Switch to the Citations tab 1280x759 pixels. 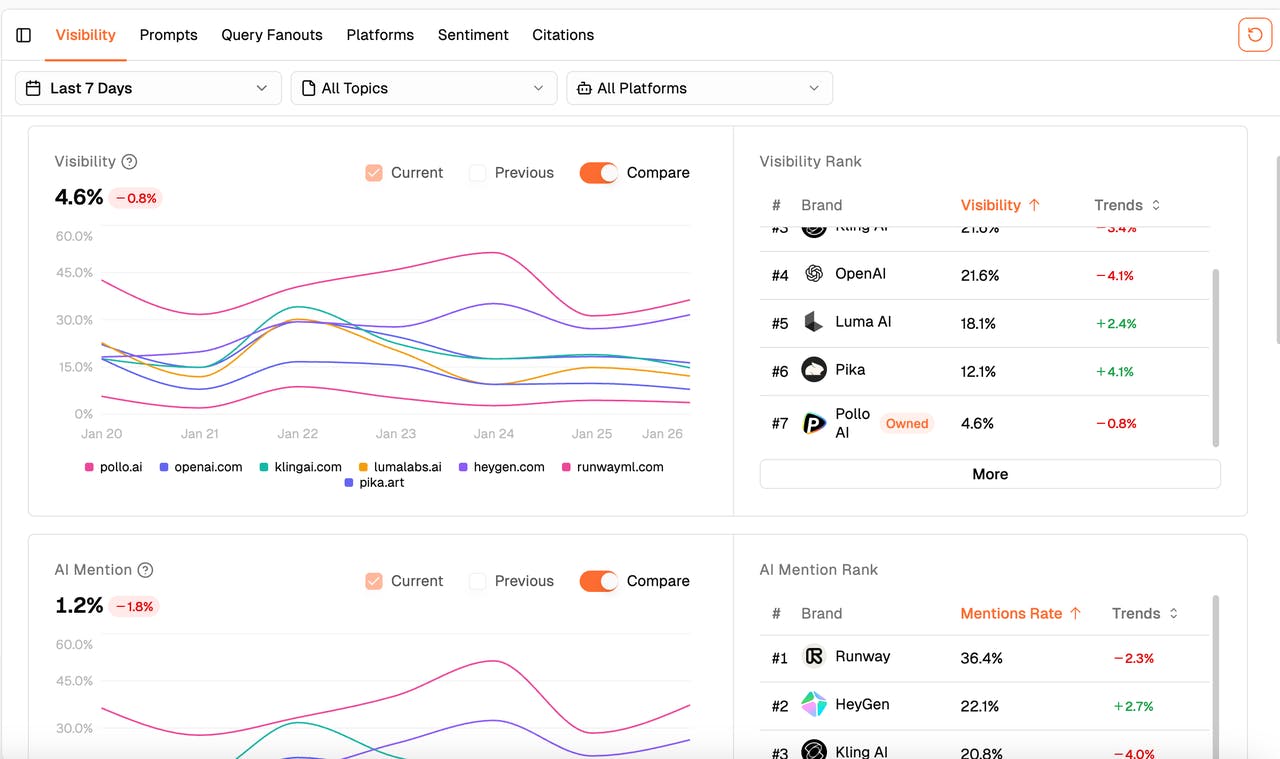(x=563, y=35)
